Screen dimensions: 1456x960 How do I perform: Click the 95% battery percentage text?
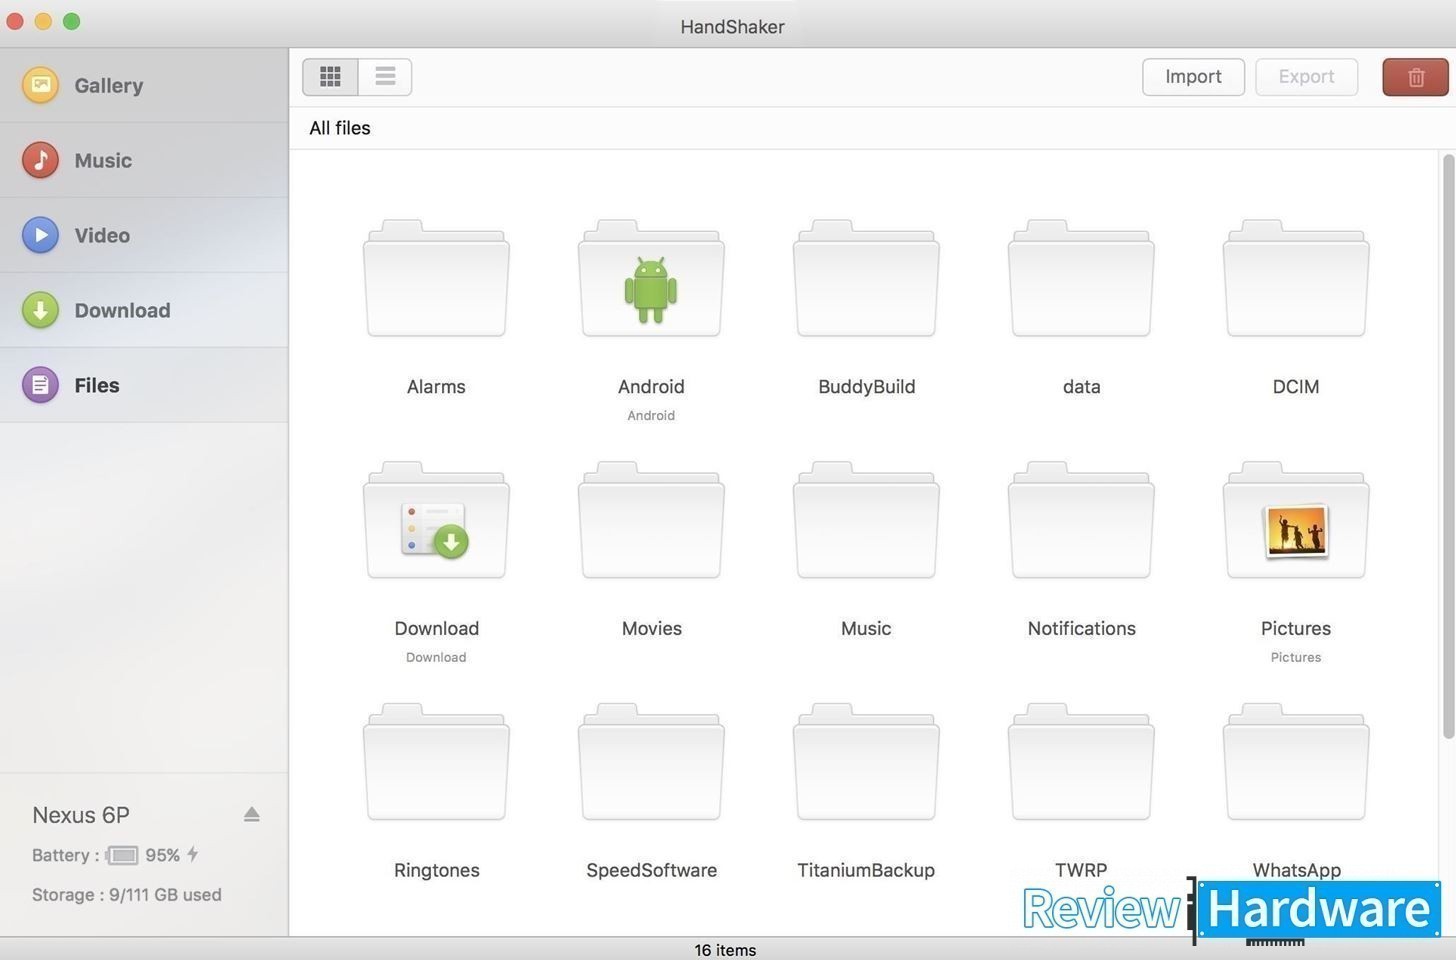coord(162,855)
